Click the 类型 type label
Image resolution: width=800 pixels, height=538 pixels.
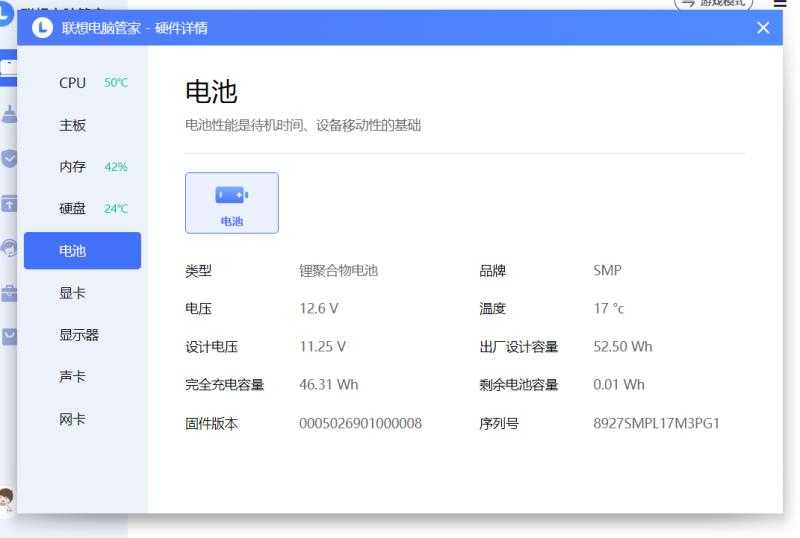198,271
